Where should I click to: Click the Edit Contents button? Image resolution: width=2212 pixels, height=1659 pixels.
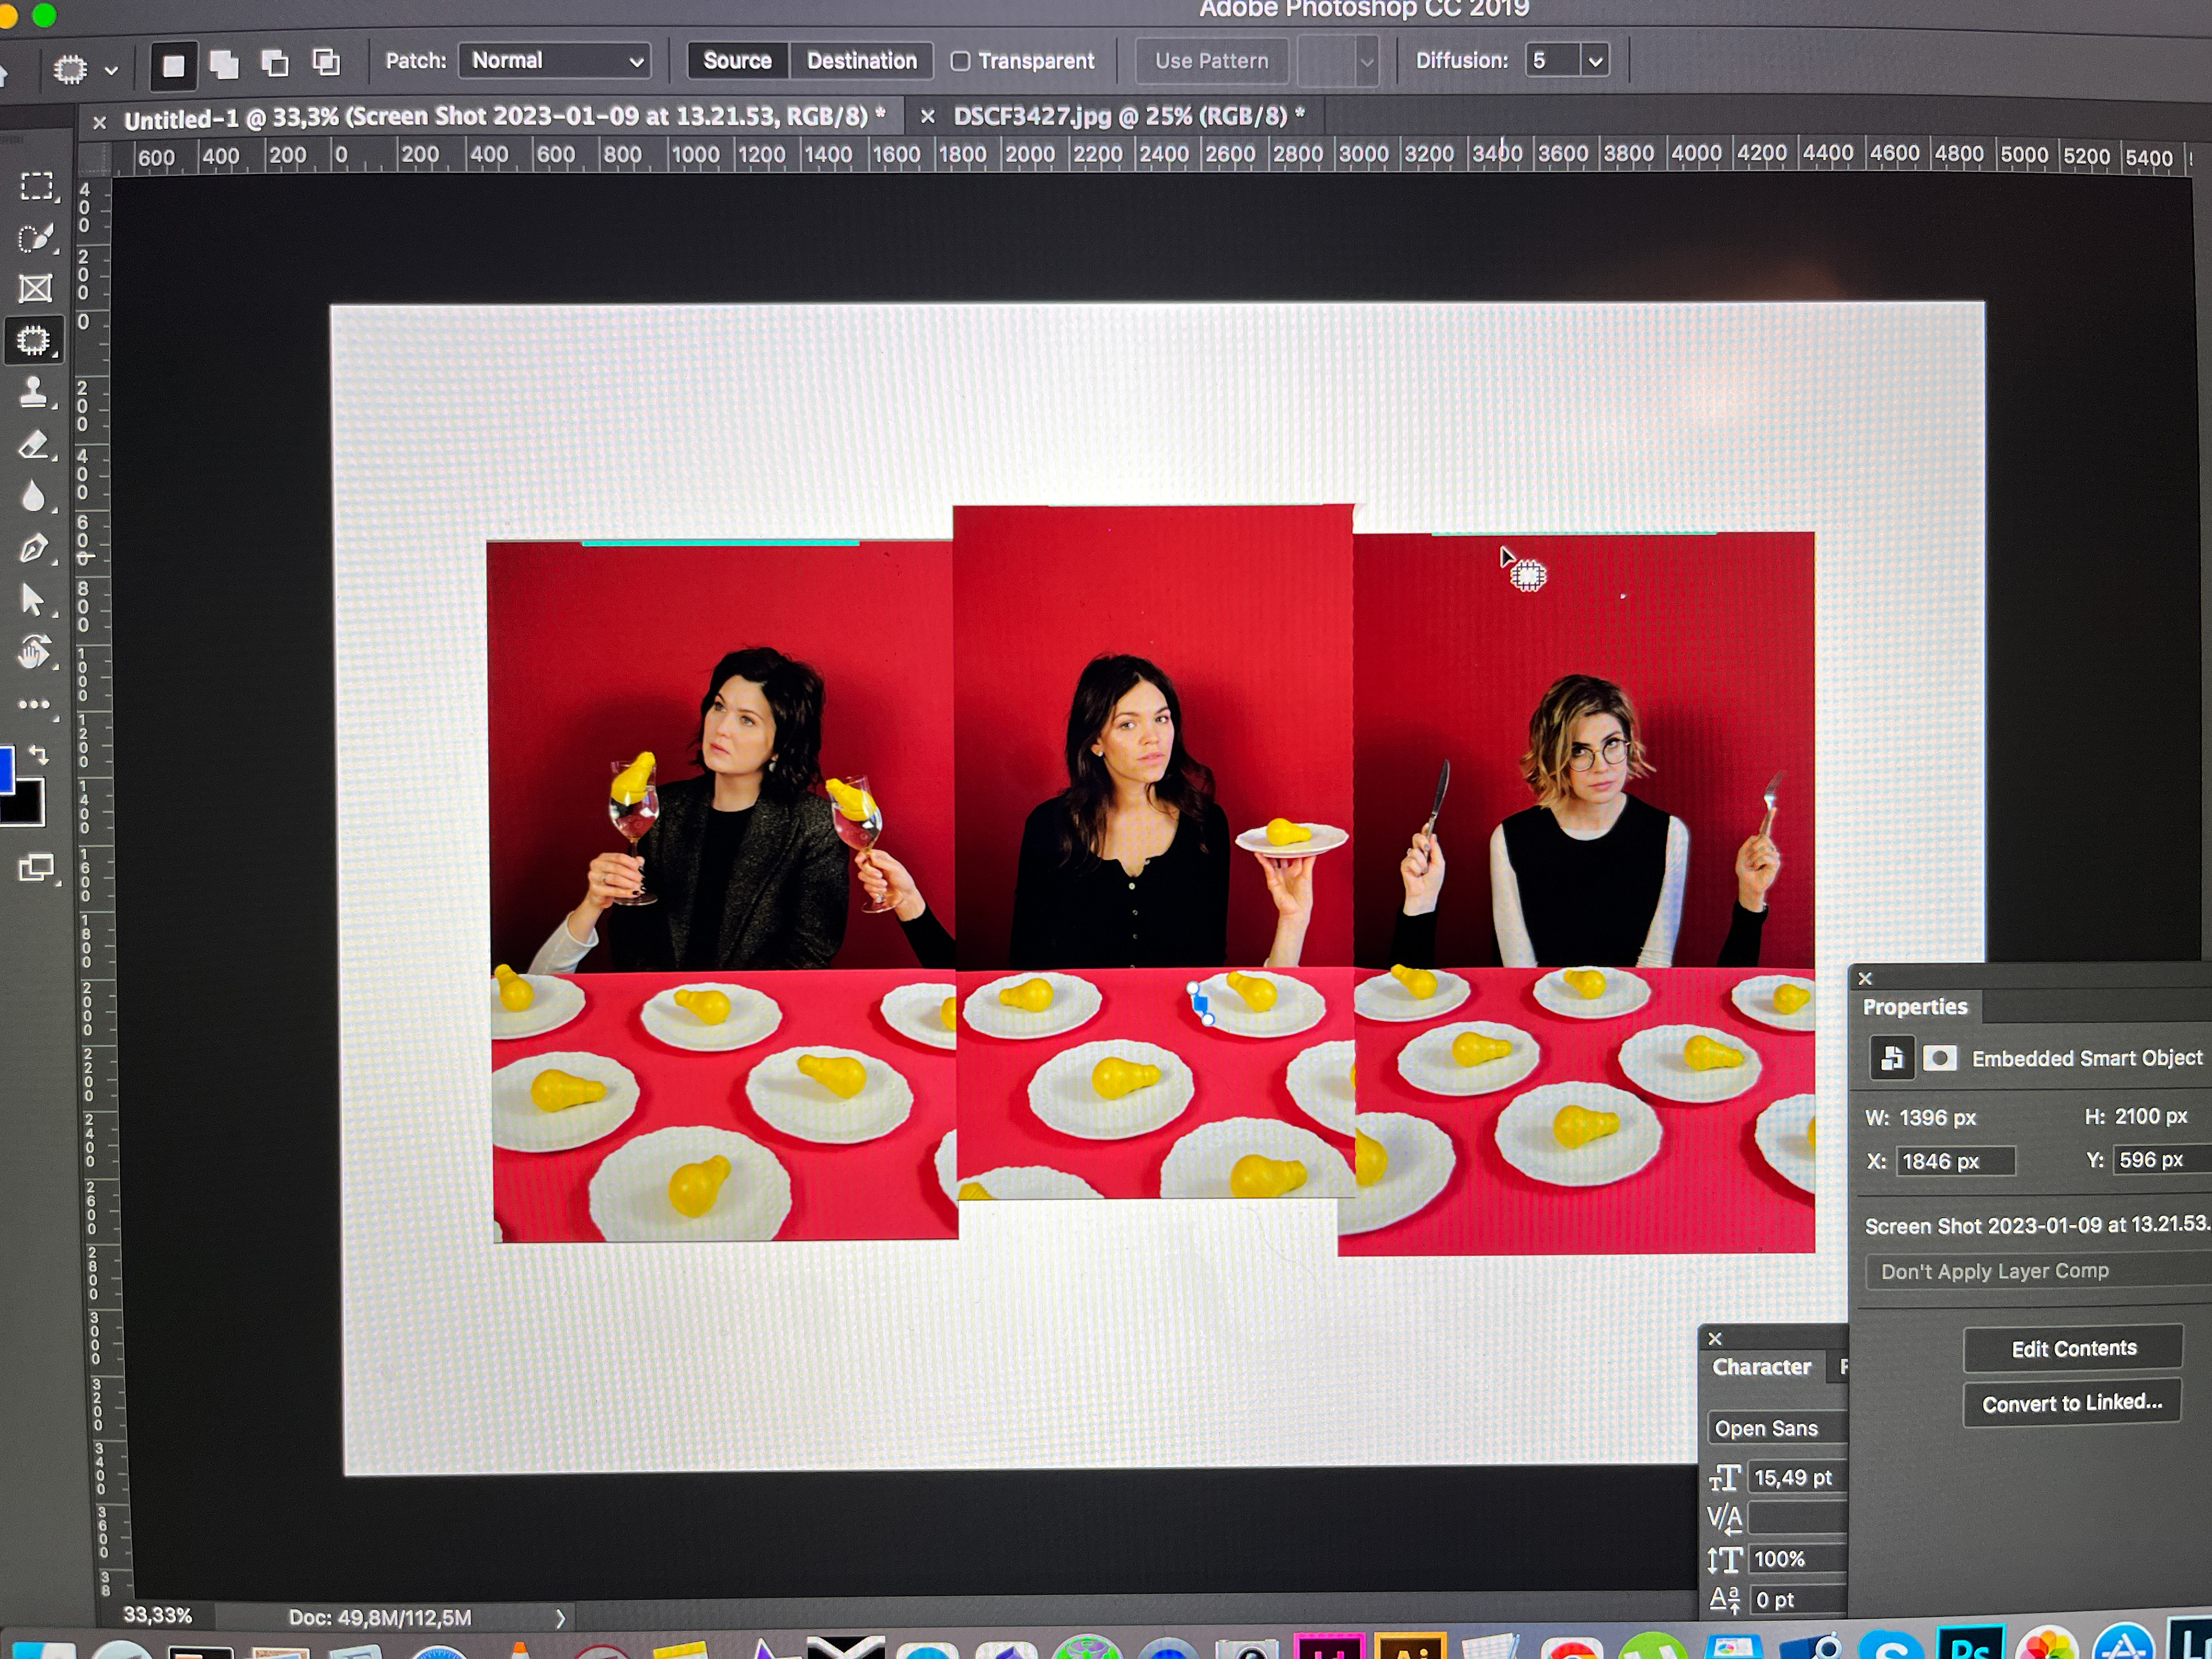click(x=2073, y=1349)
